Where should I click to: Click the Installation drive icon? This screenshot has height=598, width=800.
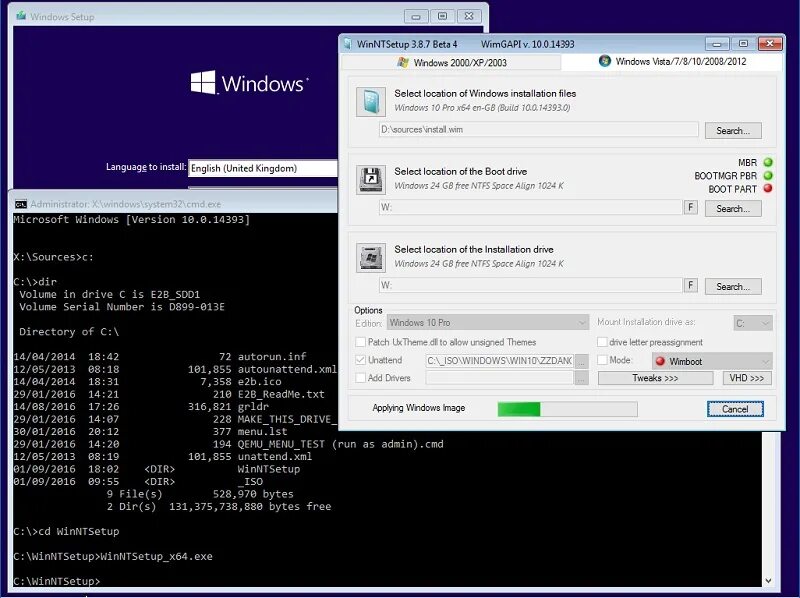click(370, 258)
